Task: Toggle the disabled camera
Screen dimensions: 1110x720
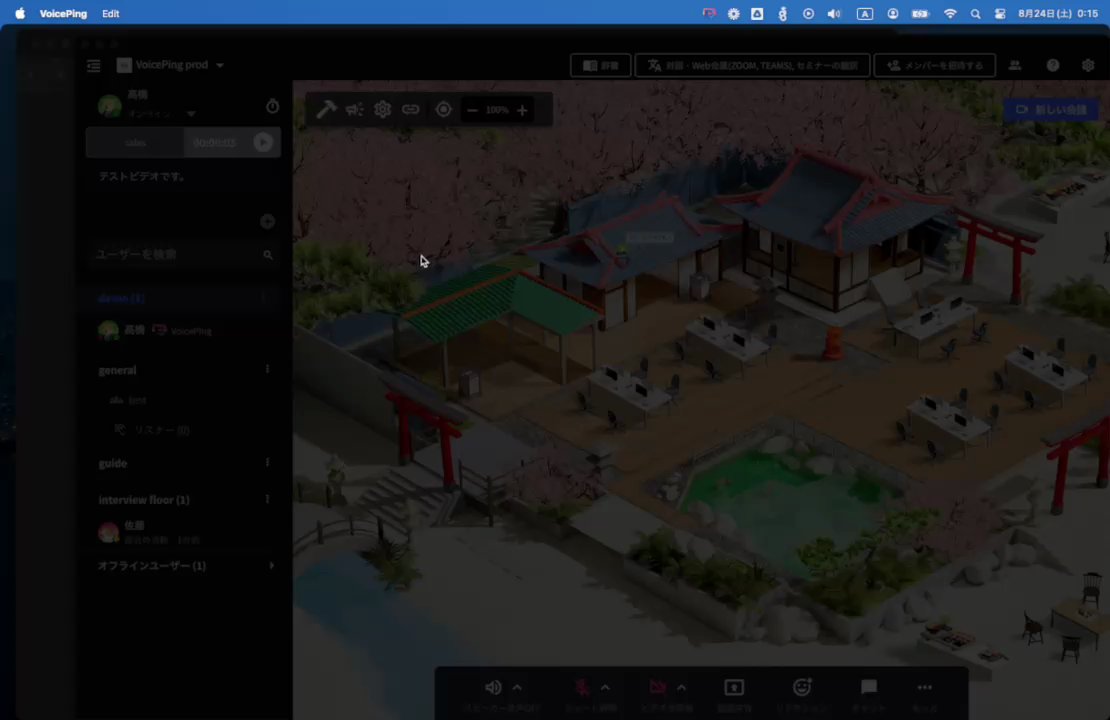Action: (658, 687)
